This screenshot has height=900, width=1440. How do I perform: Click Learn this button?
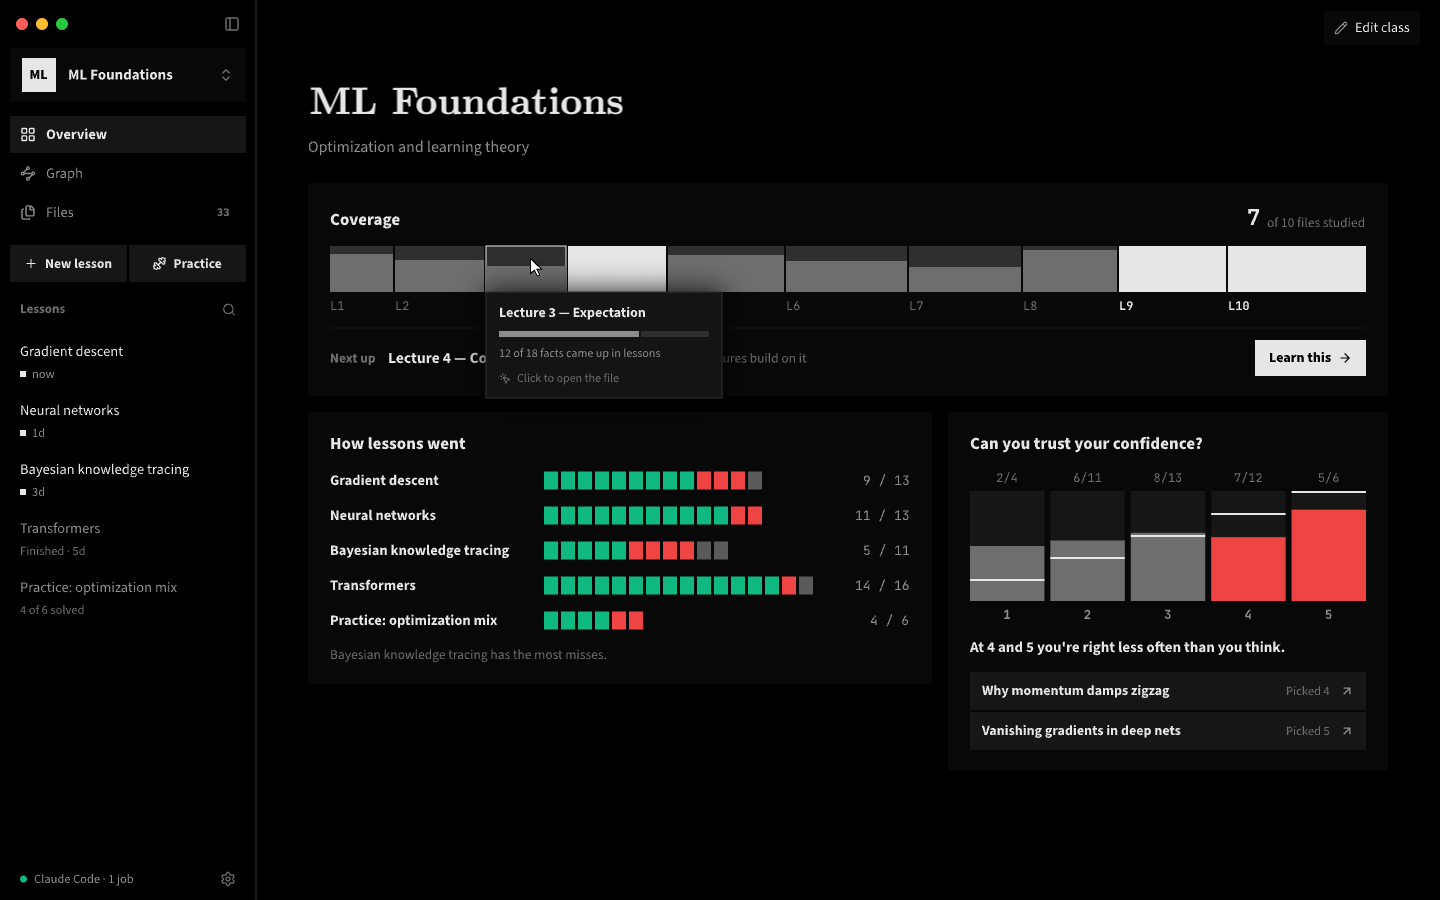pos(1310,358)
